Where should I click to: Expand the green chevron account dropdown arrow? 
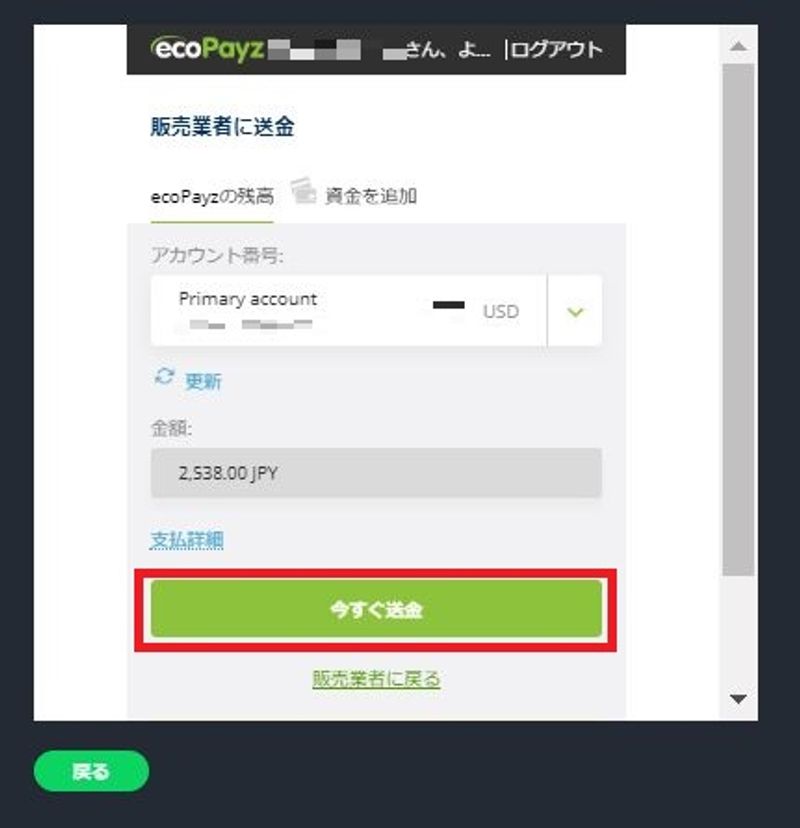575,312
